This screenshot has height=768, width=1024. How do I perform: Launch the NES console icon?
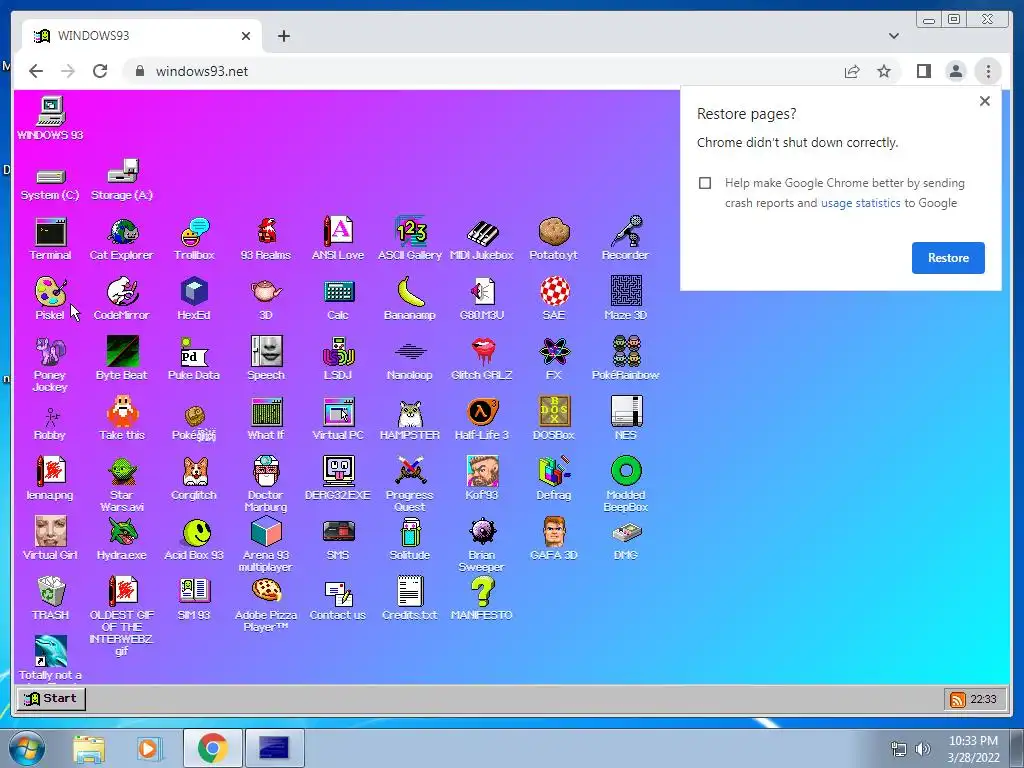tap(626, 419)
